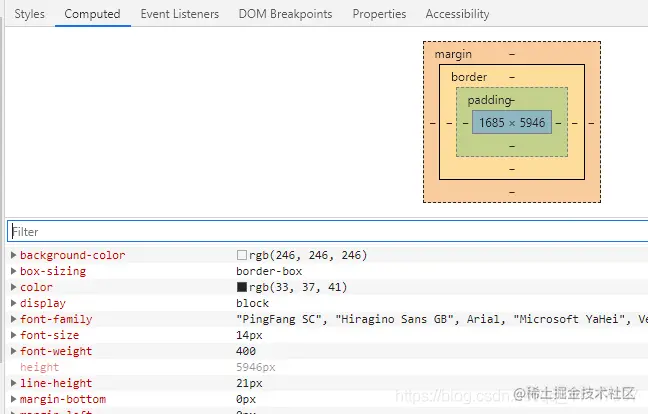
Task: Open the Event Listeners tab
Action: pyautogui.click(x=180, y=14)
